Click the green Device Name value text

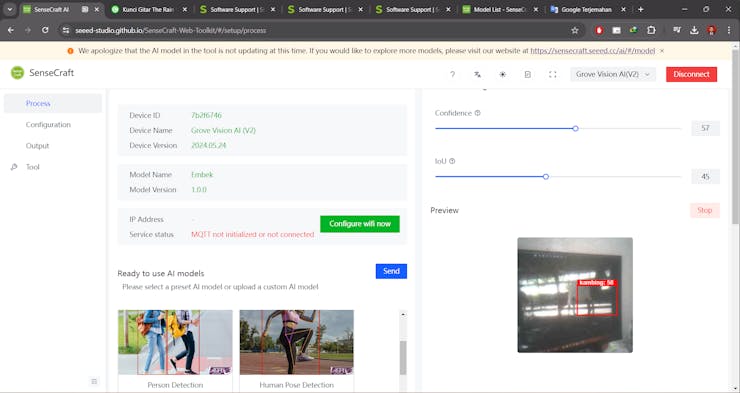(223, 130)
